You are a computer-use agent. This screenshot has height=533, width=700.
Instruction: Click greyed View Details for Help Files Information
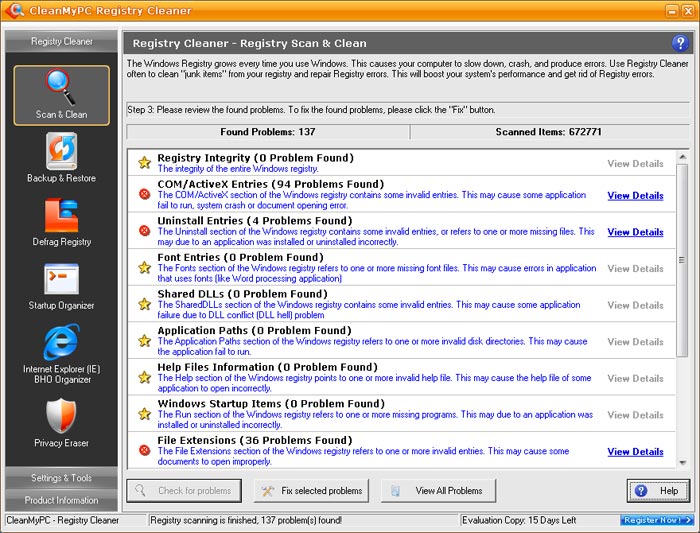click(x=635, y=379)
